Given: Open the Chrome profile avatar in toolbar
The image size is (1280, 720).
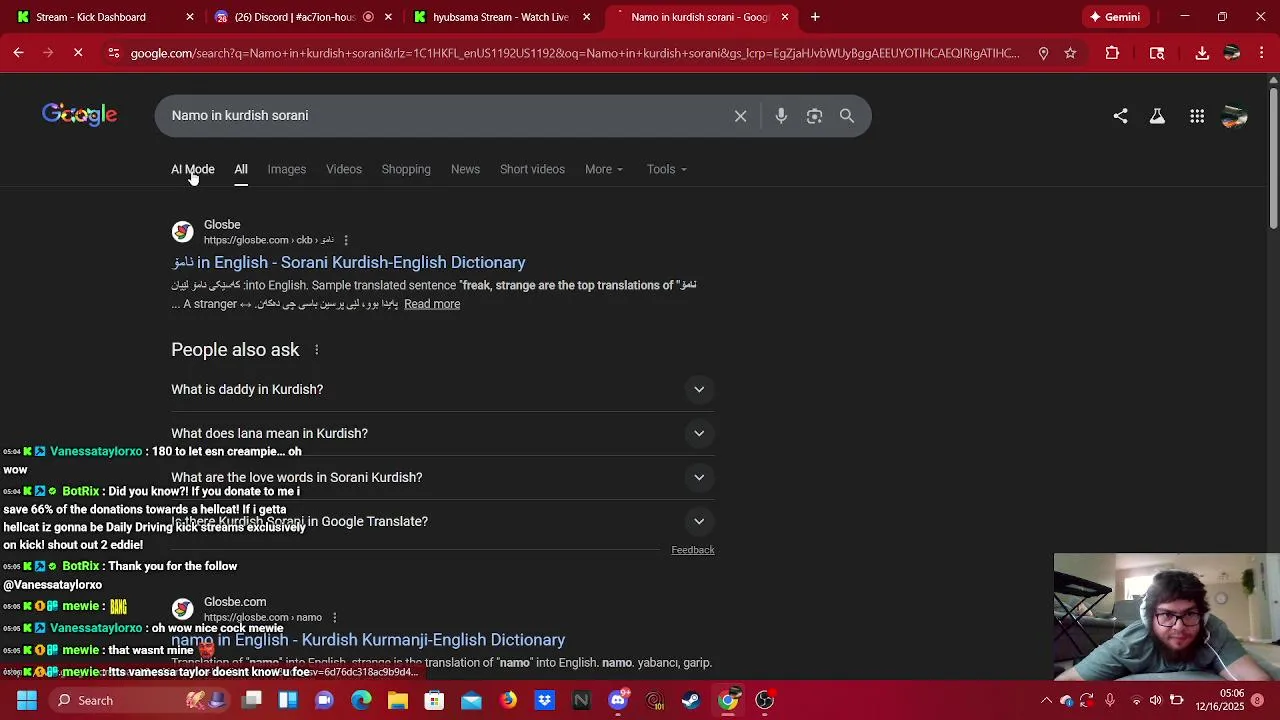Looking at the screenshot, I should [x=1232, y=53].
